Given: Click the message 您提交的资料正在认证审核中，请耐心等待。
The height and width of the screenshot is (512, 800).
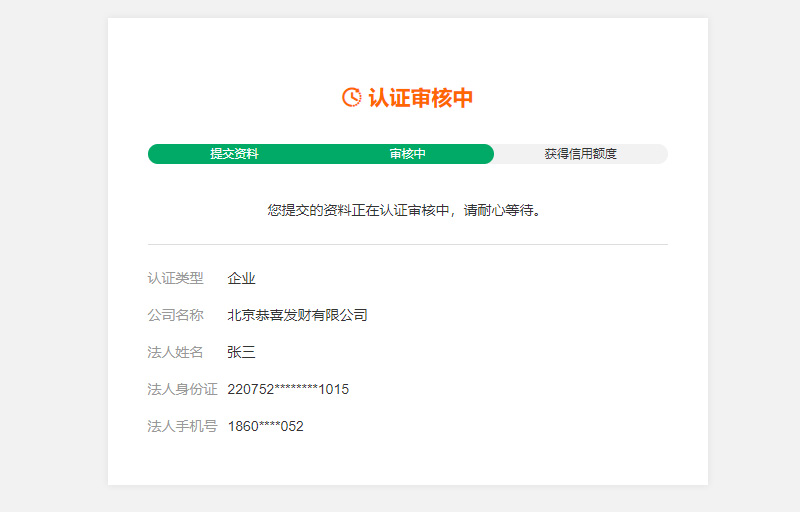Looking at the screenshot, I should click(x=404, y=210).
